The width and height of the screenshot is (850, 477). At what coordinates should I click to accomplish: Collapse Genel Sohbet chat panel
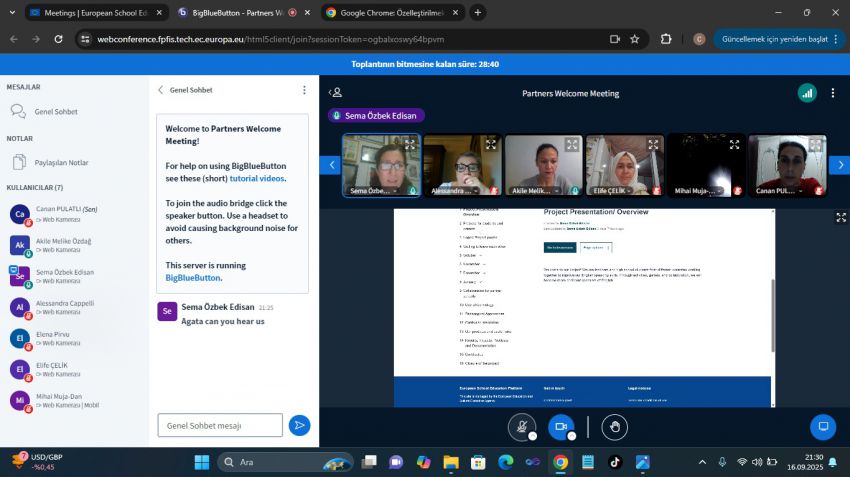coord(161,90)
